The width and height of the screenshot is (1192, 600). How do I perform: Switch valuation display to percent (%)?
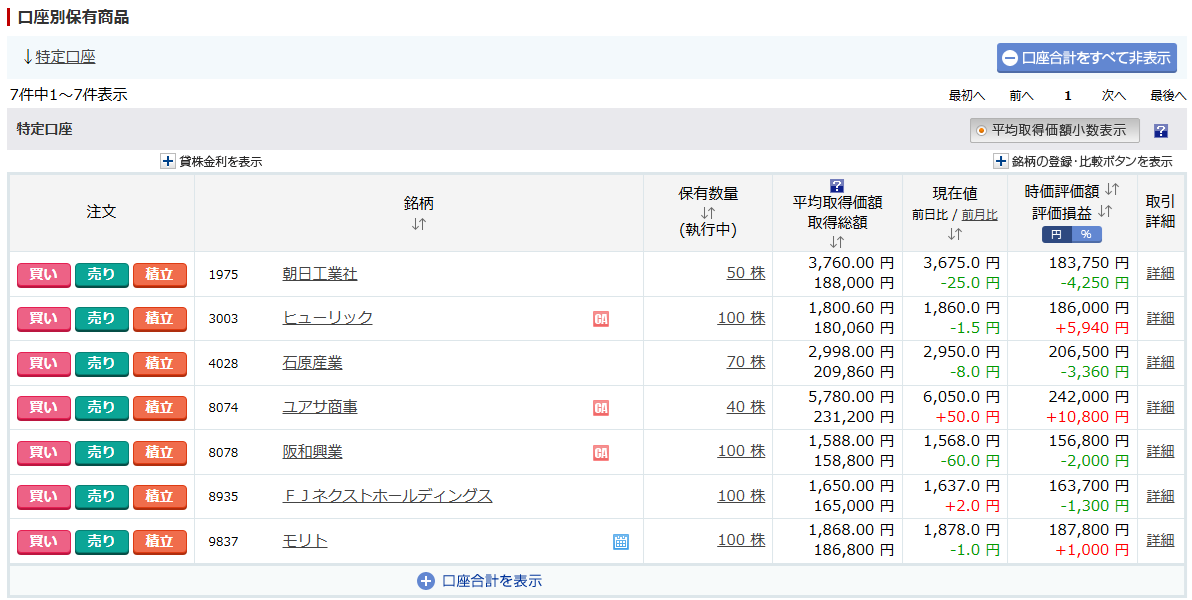1086,234
